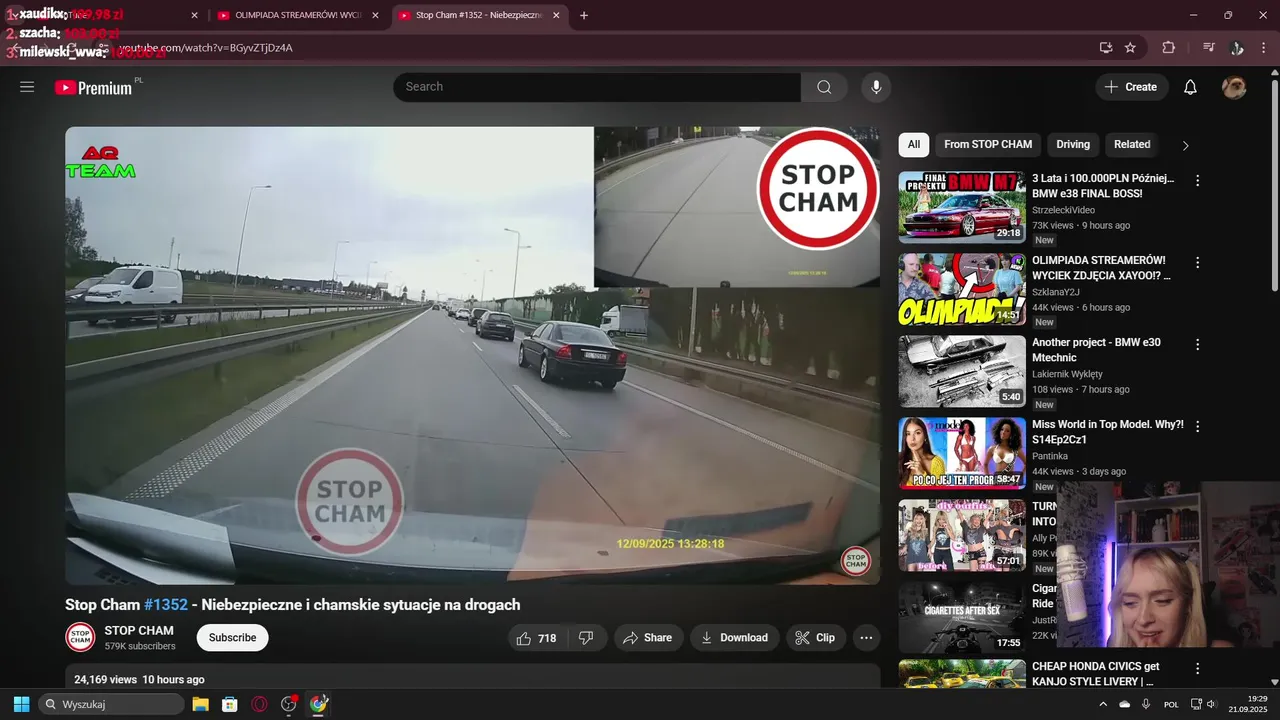Open options for OLIMPIADA STREAMERÓW video
This screenshot has width=1280, height=720.
[1197, 263]
